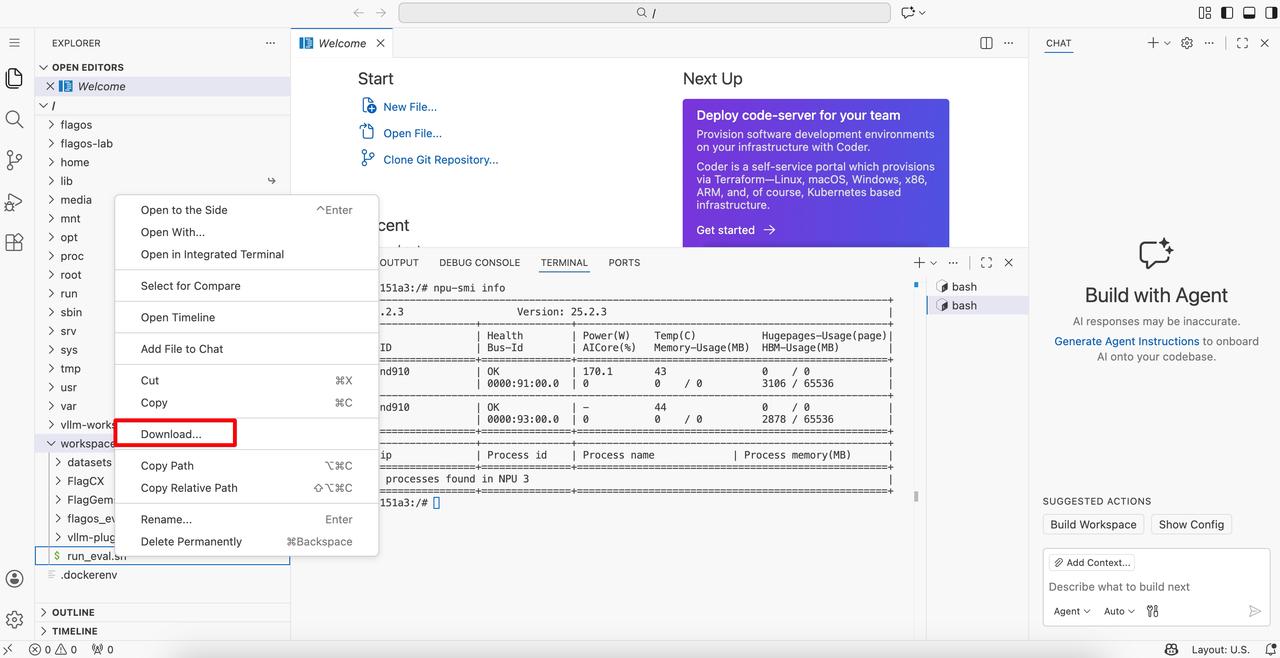Image resolution: width=1280 pixels, height=658 pixels.
Task: Select Open in Integrated Terminal
Action: point(212,254)
